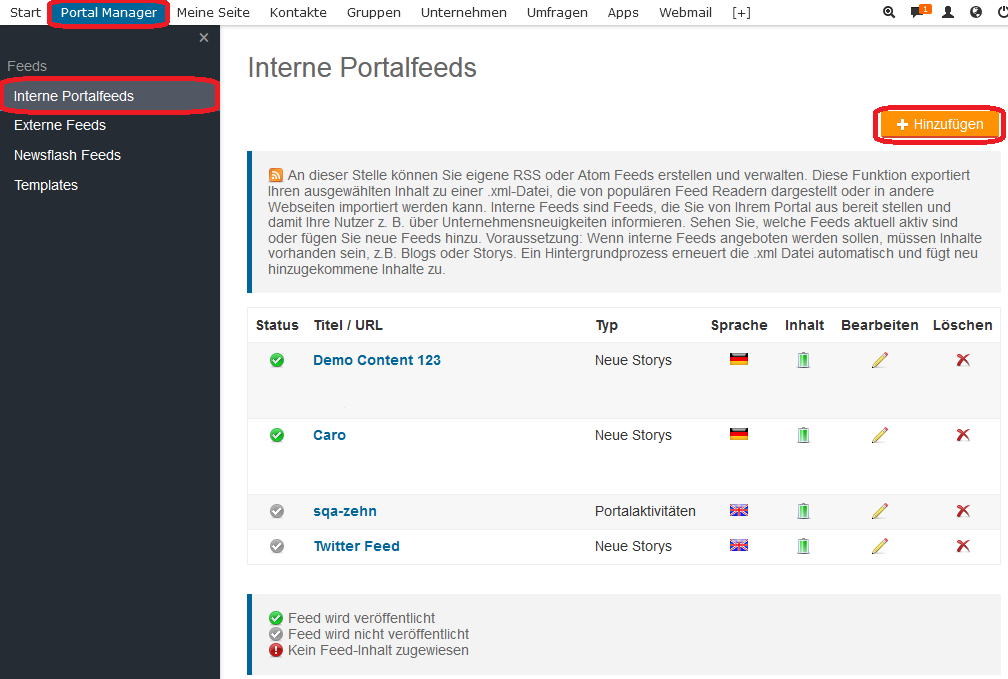Click German flag in Demo Content 123 row

[739, 359]
